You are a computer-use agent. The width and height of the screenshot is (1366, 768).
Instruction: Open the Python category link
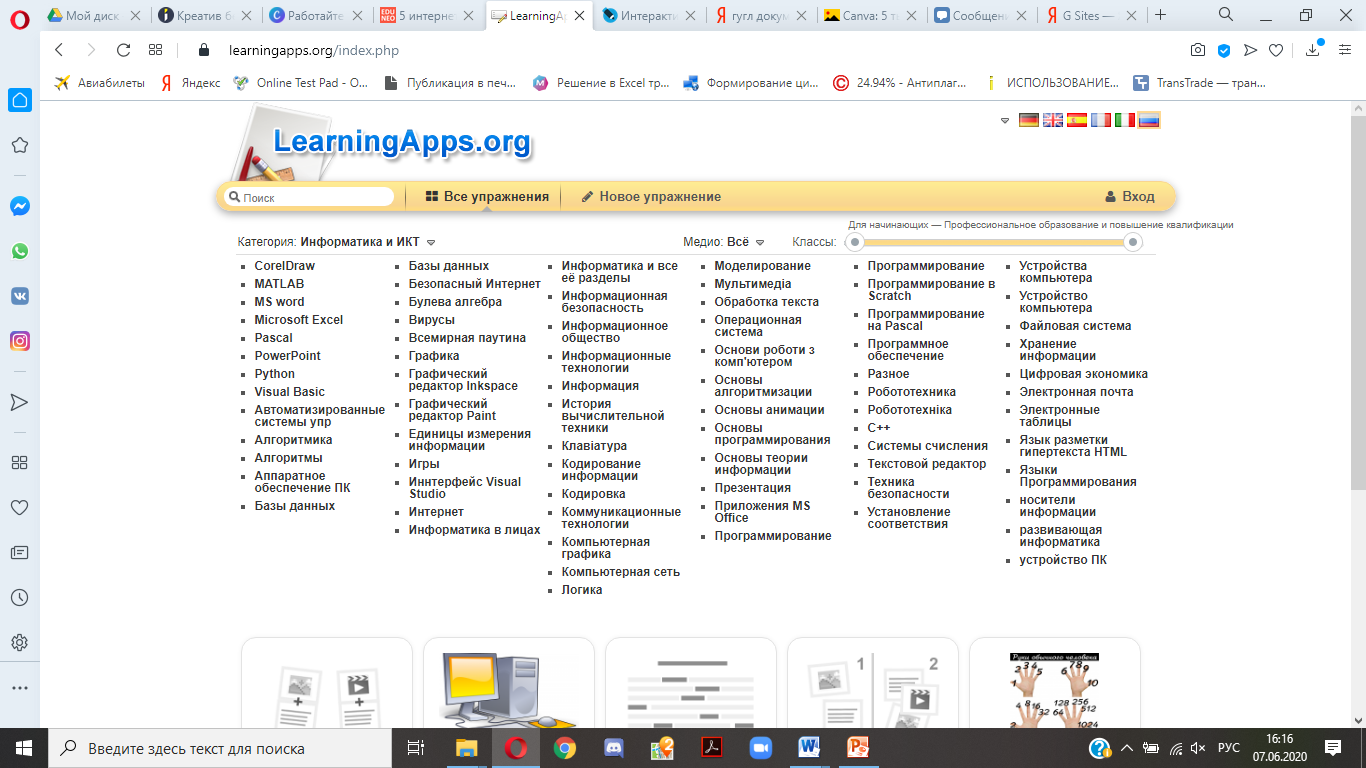pyautogui.click(x=275, y=374)
